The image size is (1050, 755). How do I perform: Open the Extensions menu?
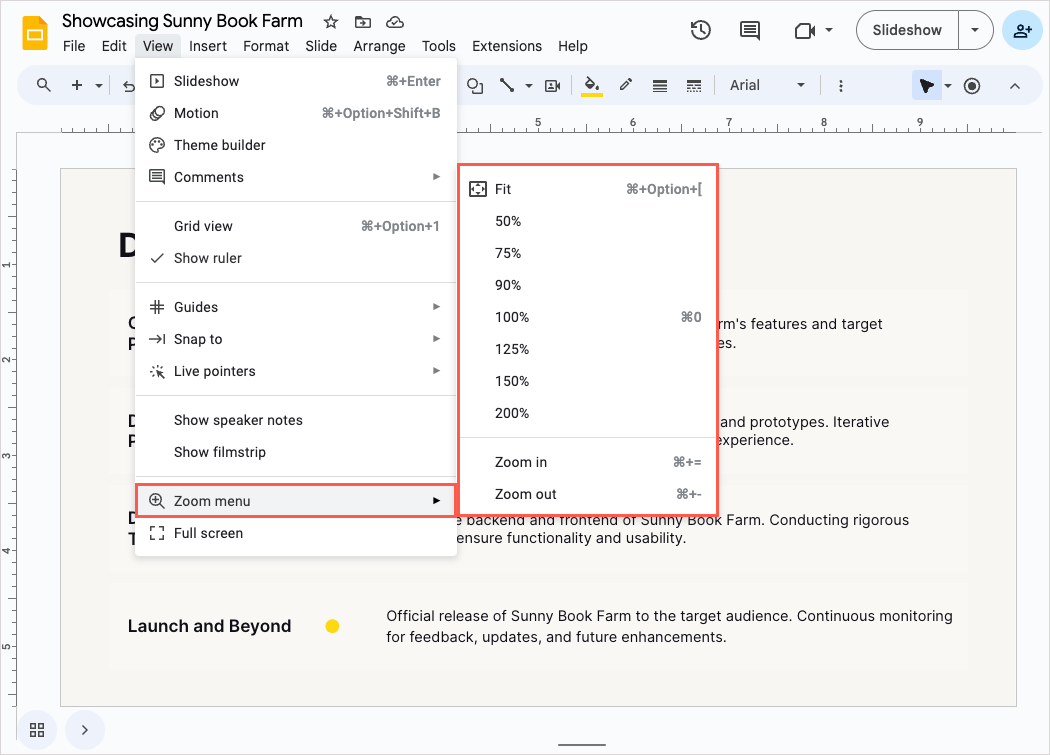507,46
